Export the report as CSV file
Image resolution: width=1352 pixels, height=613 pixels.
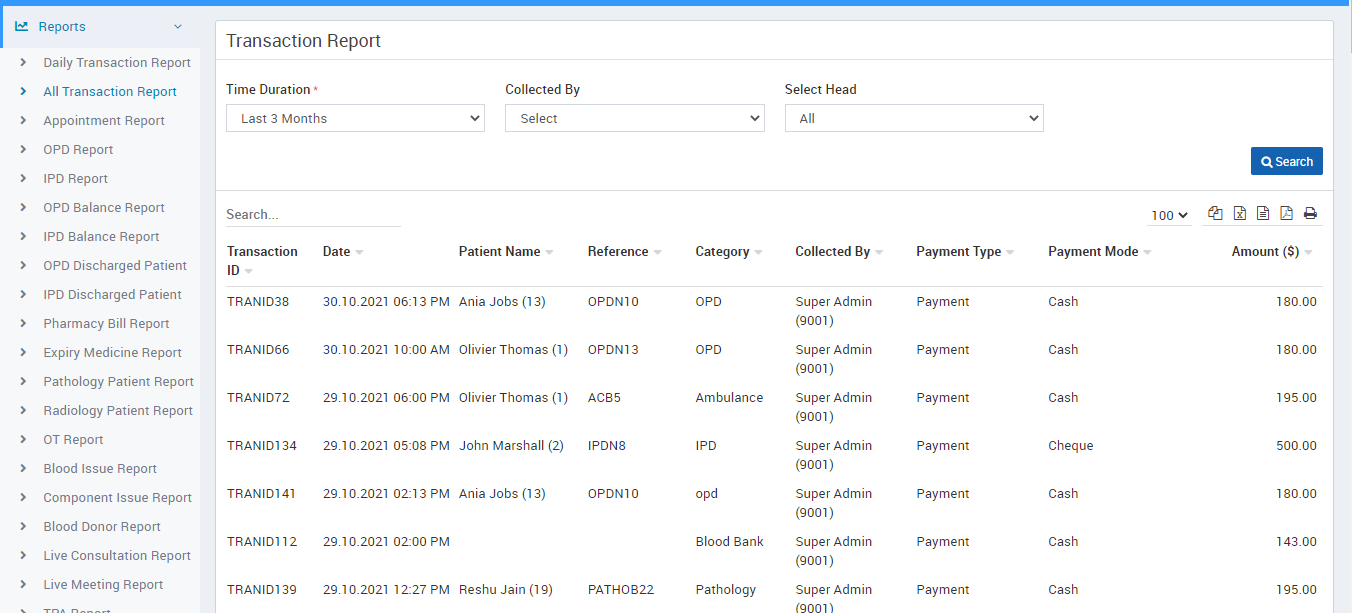click(1263, 213)
